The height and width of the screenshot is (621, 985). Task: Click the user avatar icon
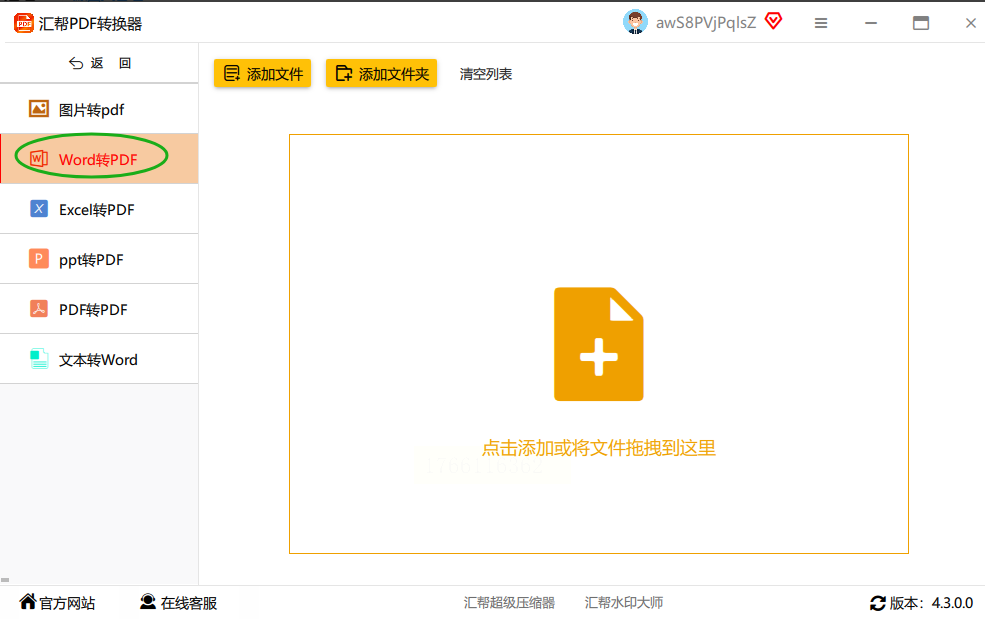click(635, 23)
